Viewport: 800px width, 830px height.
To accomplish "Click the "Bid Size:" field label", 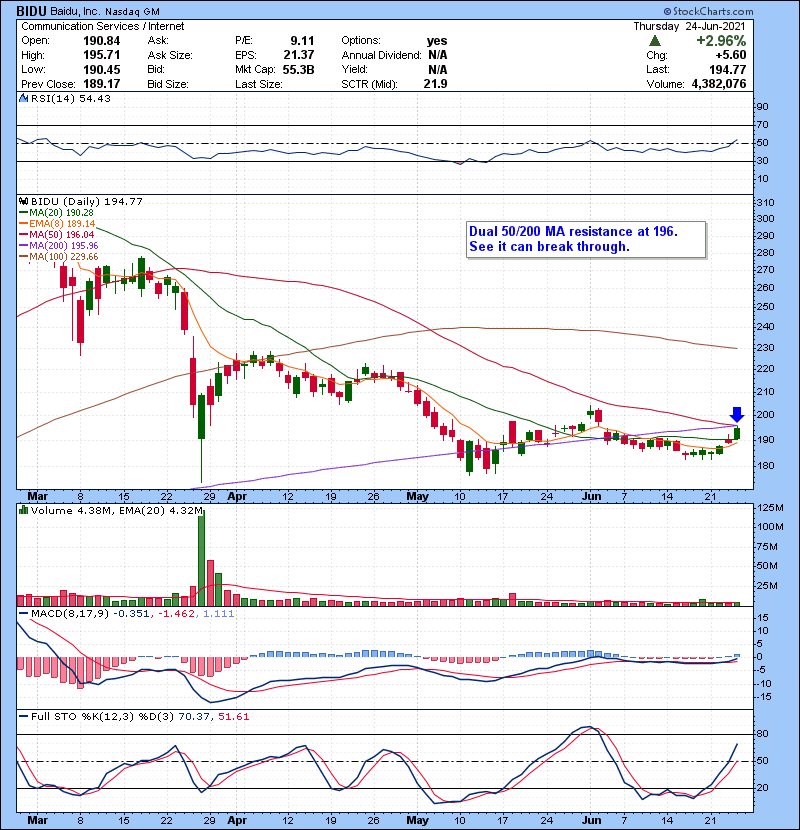I will coord(168,84).
